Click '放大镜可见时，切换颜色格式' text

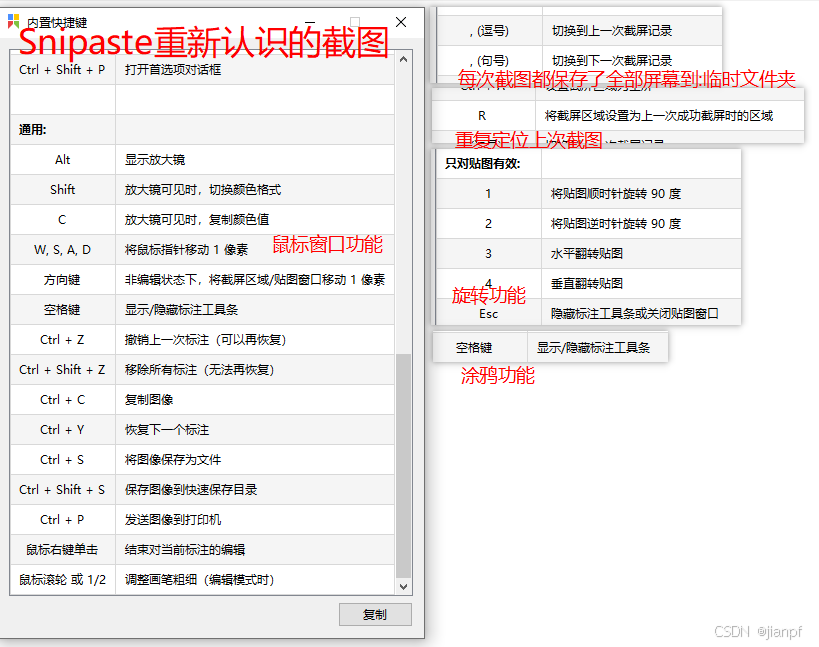click(x=203, y=190)
